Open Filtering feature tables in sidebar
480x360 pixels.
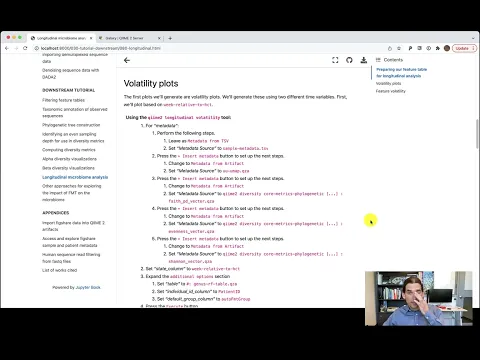click(x=63, y=100)
